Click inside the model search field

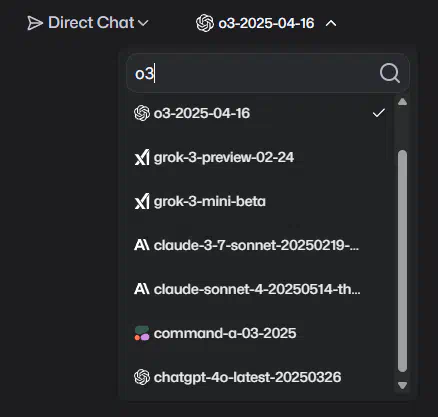[x=253, y=73]
